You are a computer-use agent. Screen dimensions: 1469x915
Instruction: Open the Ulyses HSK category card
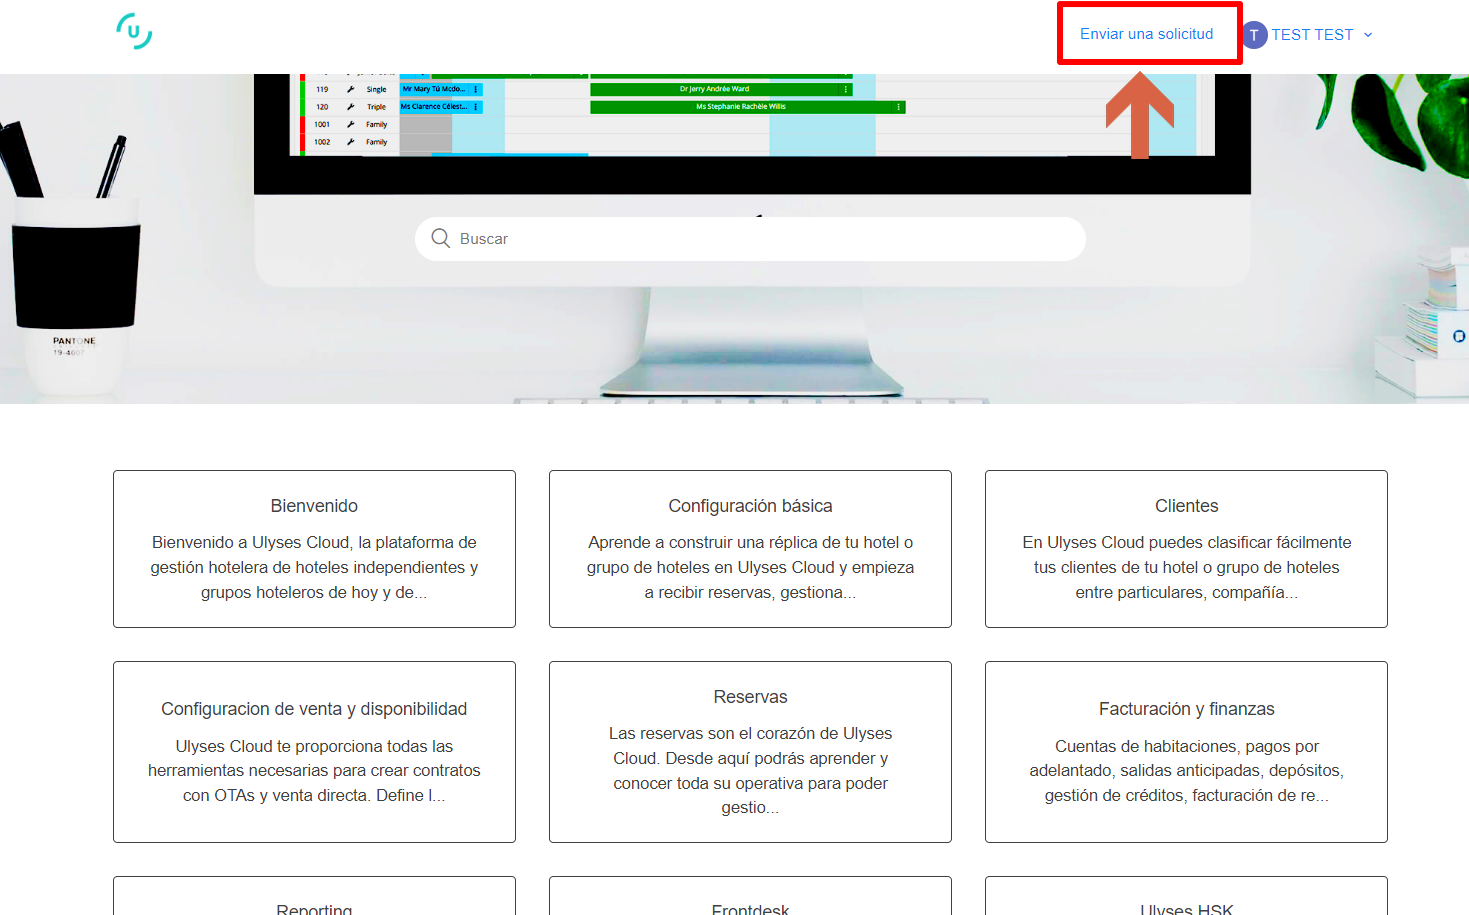[1186, 896]
